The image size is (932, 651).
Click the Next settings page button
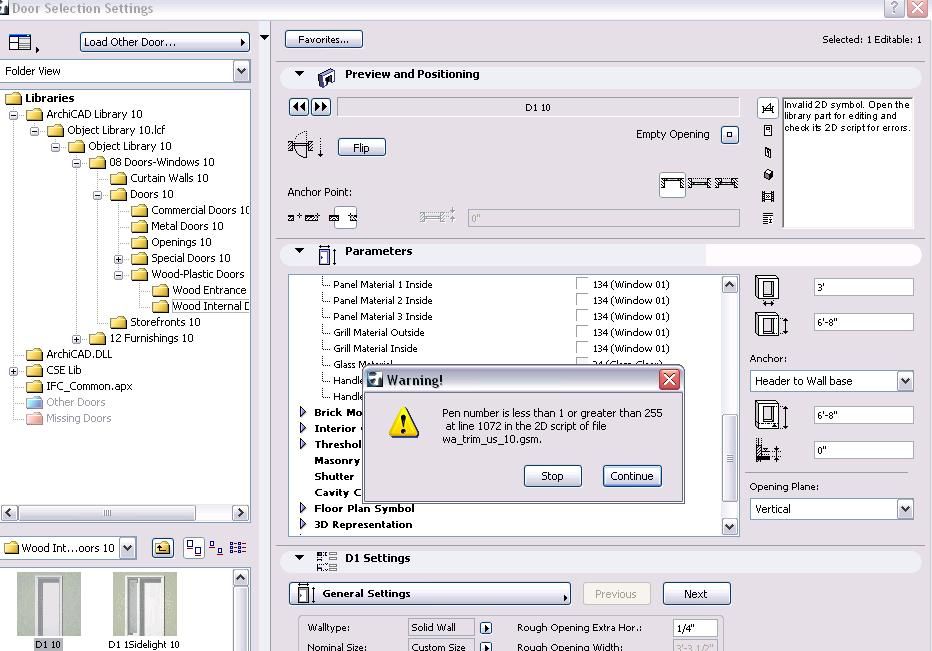point(696,593)
